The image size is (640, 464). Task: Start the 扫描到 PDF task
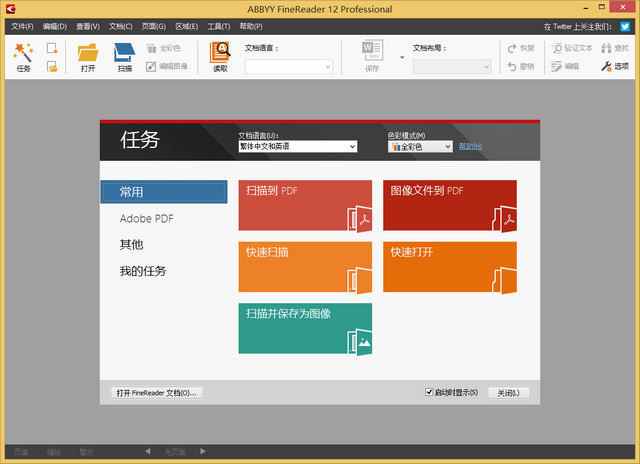[305, 206]
